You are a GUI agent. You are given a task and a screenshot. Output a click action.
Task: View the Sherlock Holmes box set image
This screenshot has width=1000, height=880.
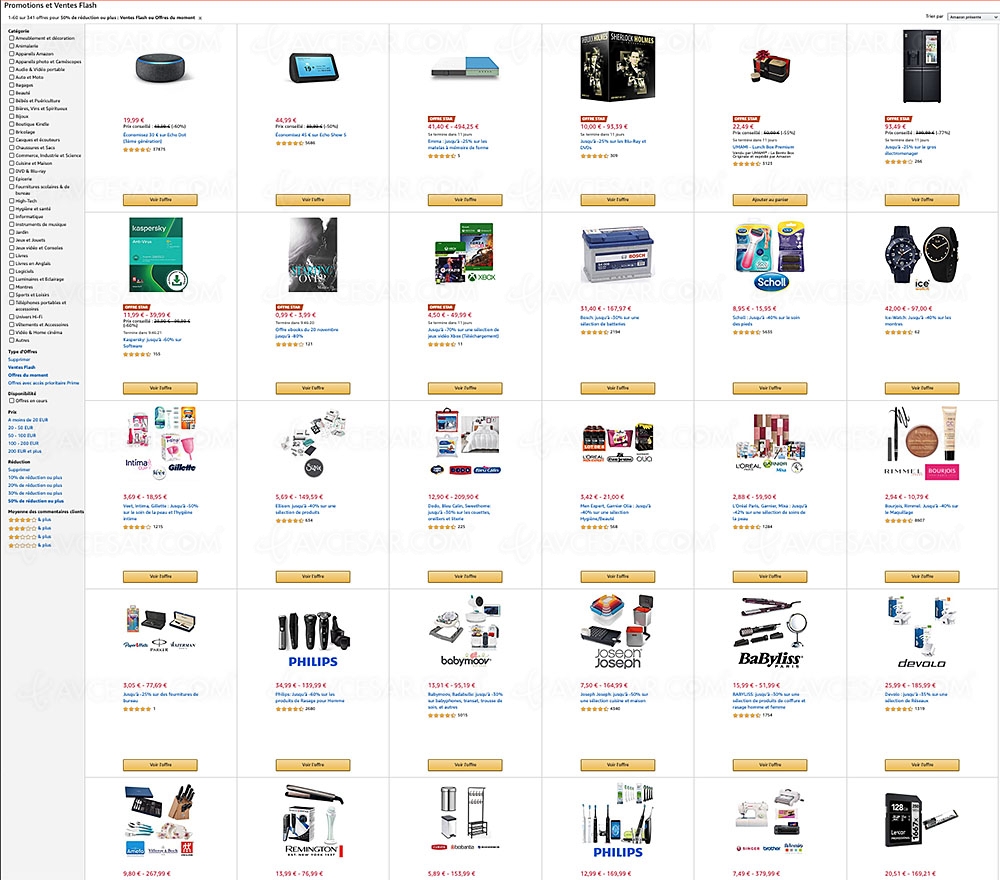[617, 66]
